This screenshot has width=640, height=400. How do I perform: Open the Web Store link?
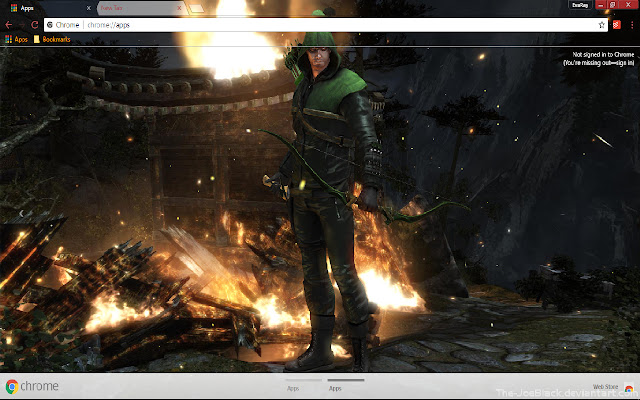[605, 387]
